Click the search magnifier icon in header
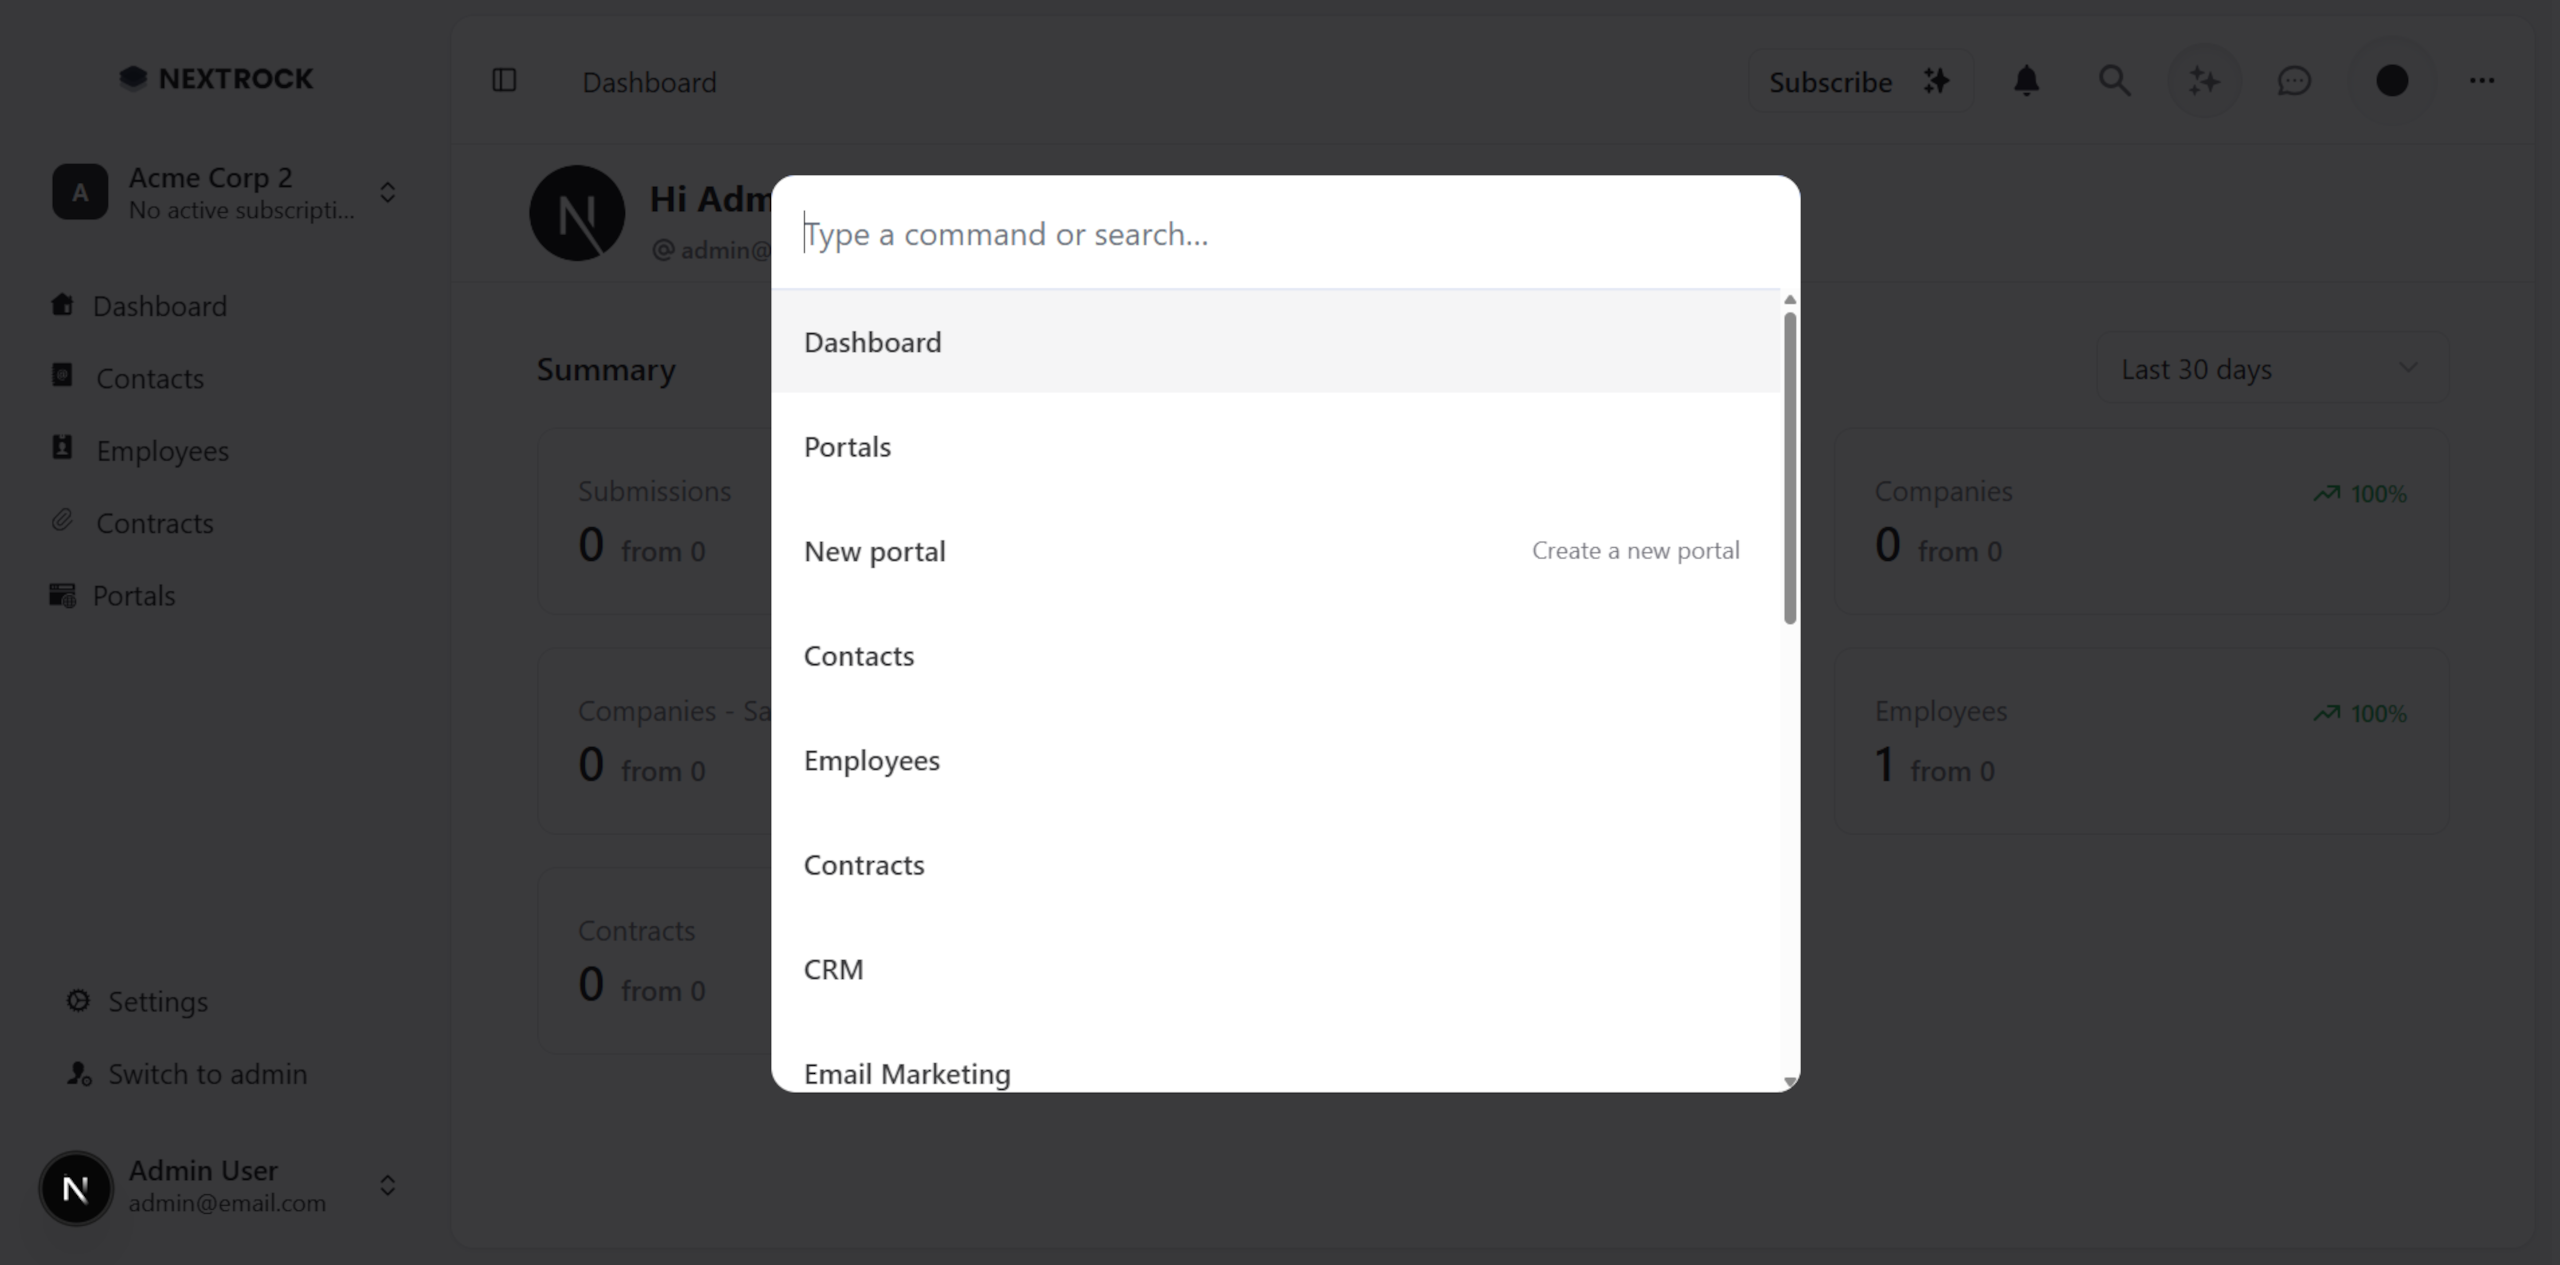This screenshot has width=2560, height=1265. click(2114, 81)
